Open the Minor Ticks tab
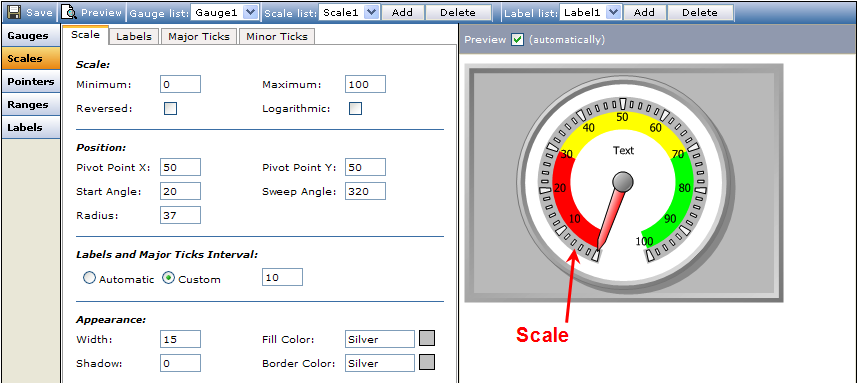Viewport: 858px width, 383px height. pos(277,37)
